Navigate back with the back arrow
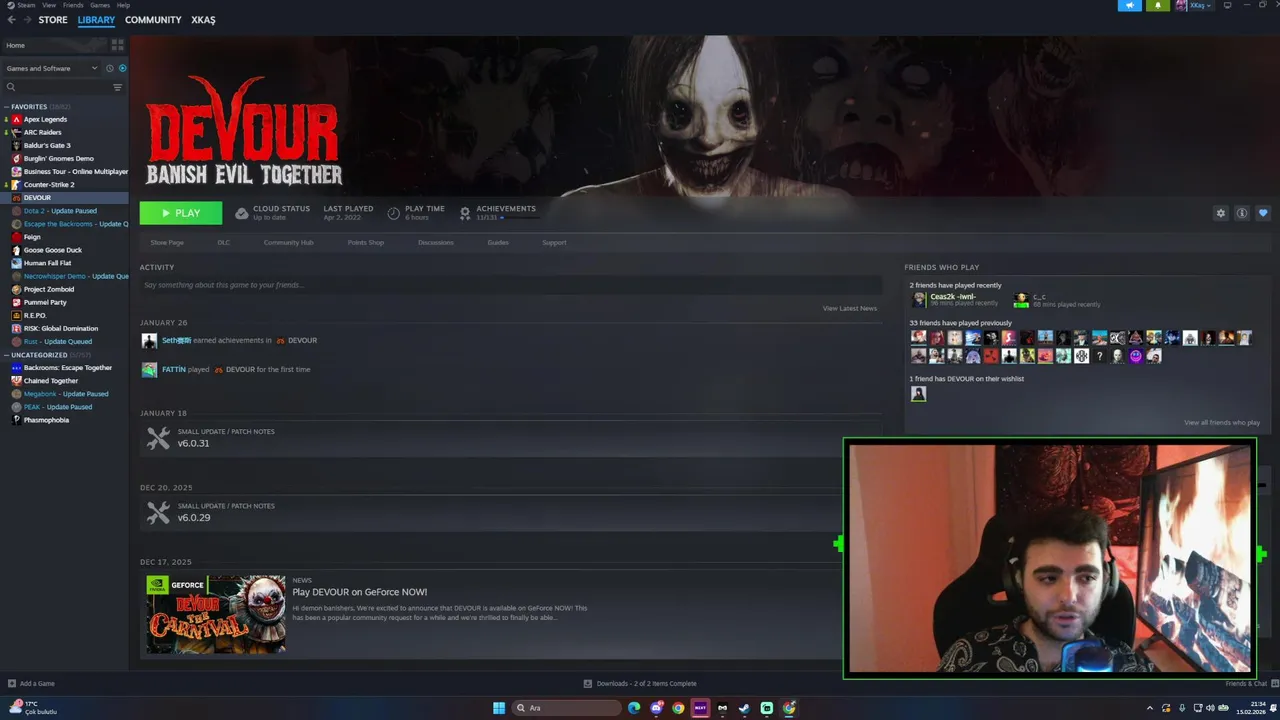This screenshot has width=1280, height=720. tap(11, 20)
